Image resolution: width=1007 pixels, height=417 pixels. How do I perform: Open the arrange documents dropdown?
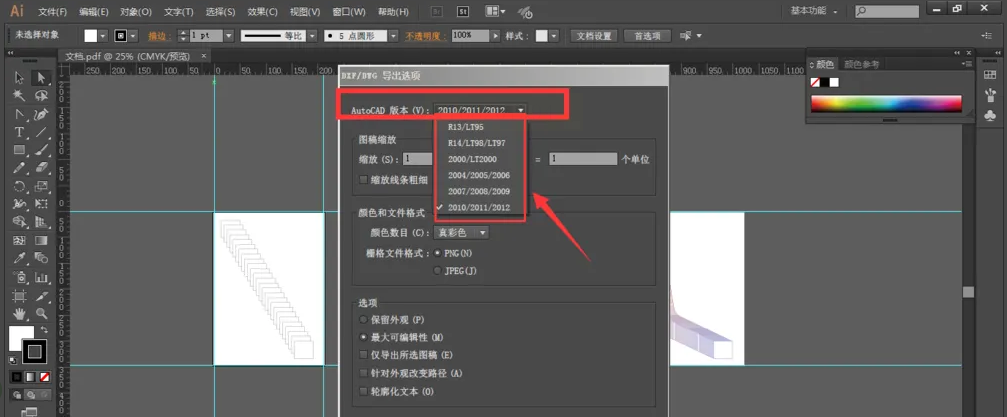tap(495, 12)
